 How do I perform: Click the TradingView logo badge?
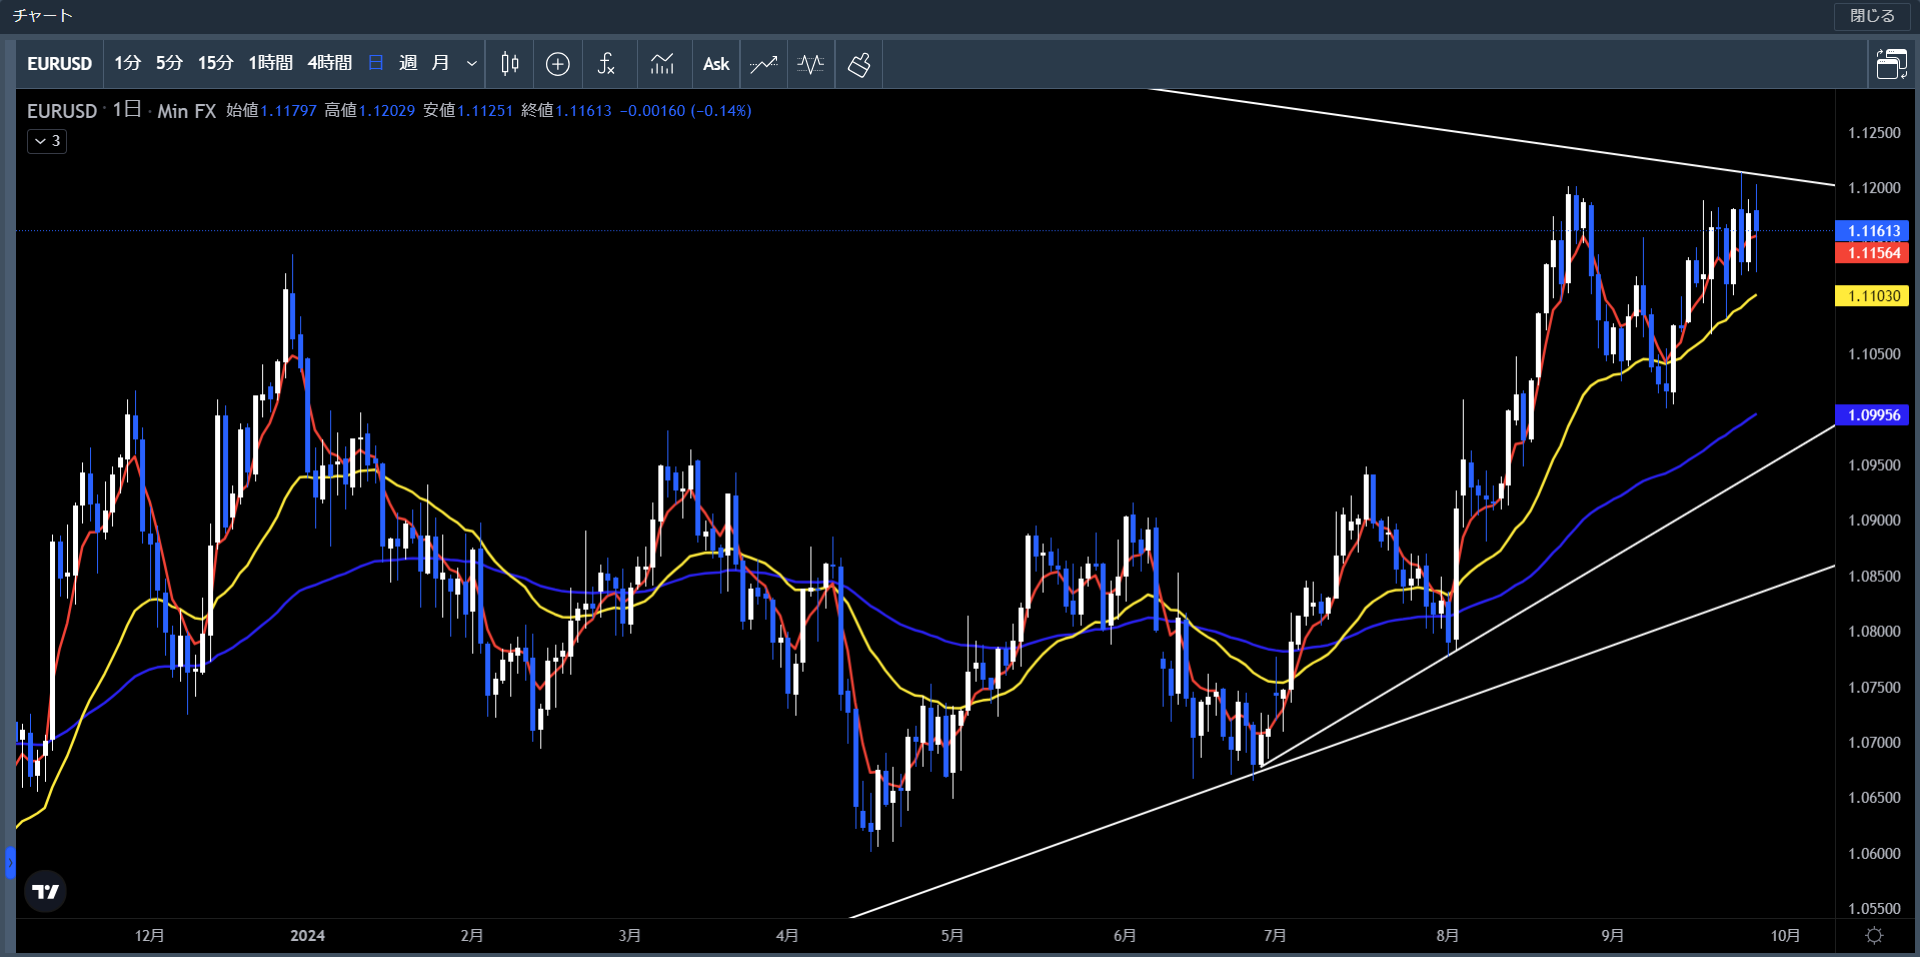pos(45,891)
